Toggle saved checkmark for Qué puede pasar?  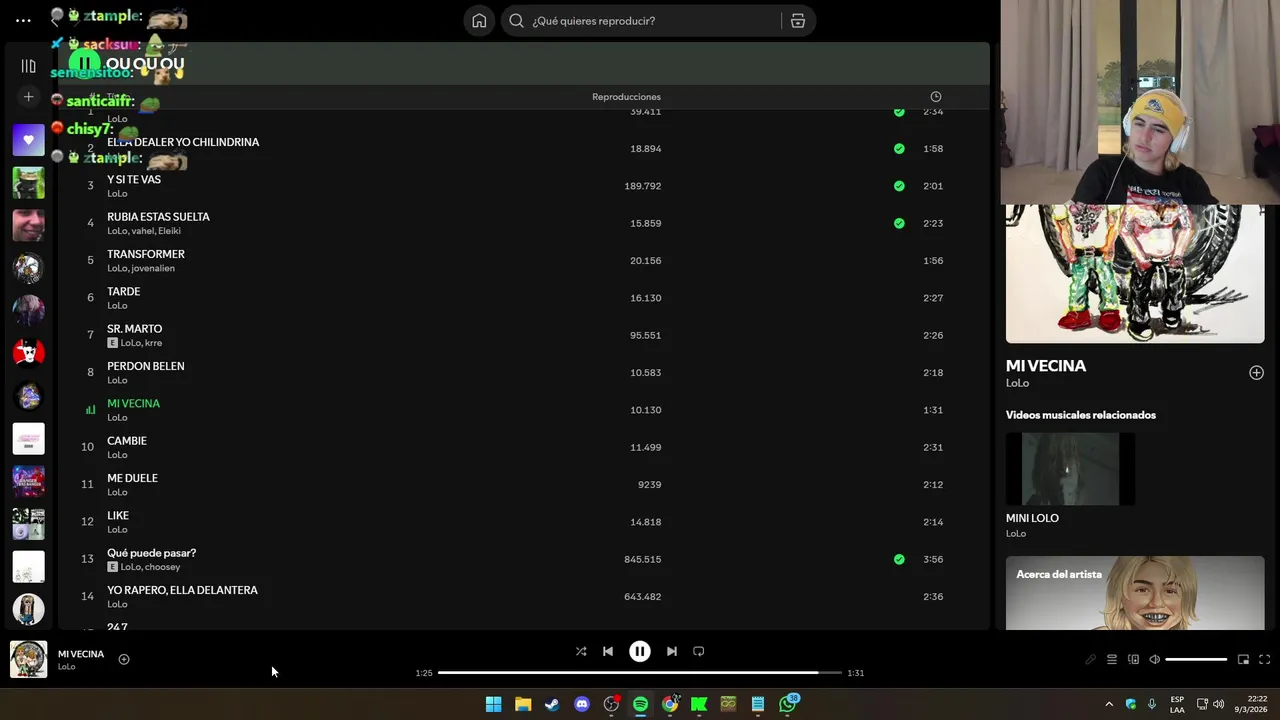tap(899, 559)
